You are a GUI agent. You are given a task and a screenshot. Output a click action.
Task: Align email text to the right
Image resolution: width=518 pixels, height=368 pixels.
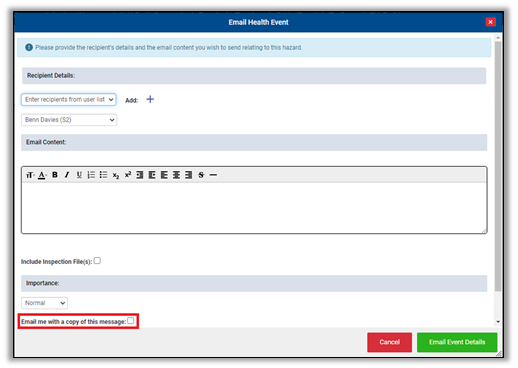(x=188, y=175)
